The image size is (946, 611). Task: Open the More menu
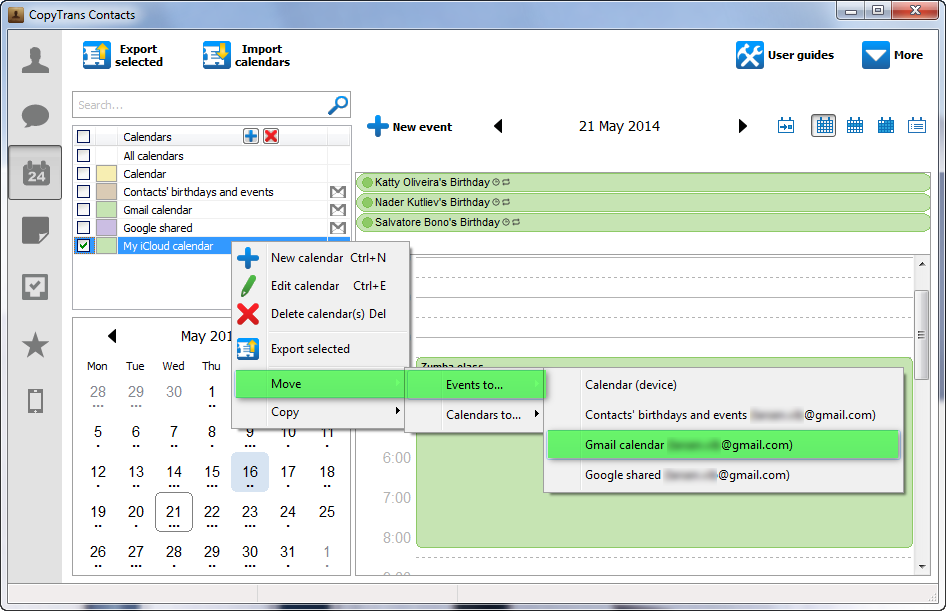892,55
